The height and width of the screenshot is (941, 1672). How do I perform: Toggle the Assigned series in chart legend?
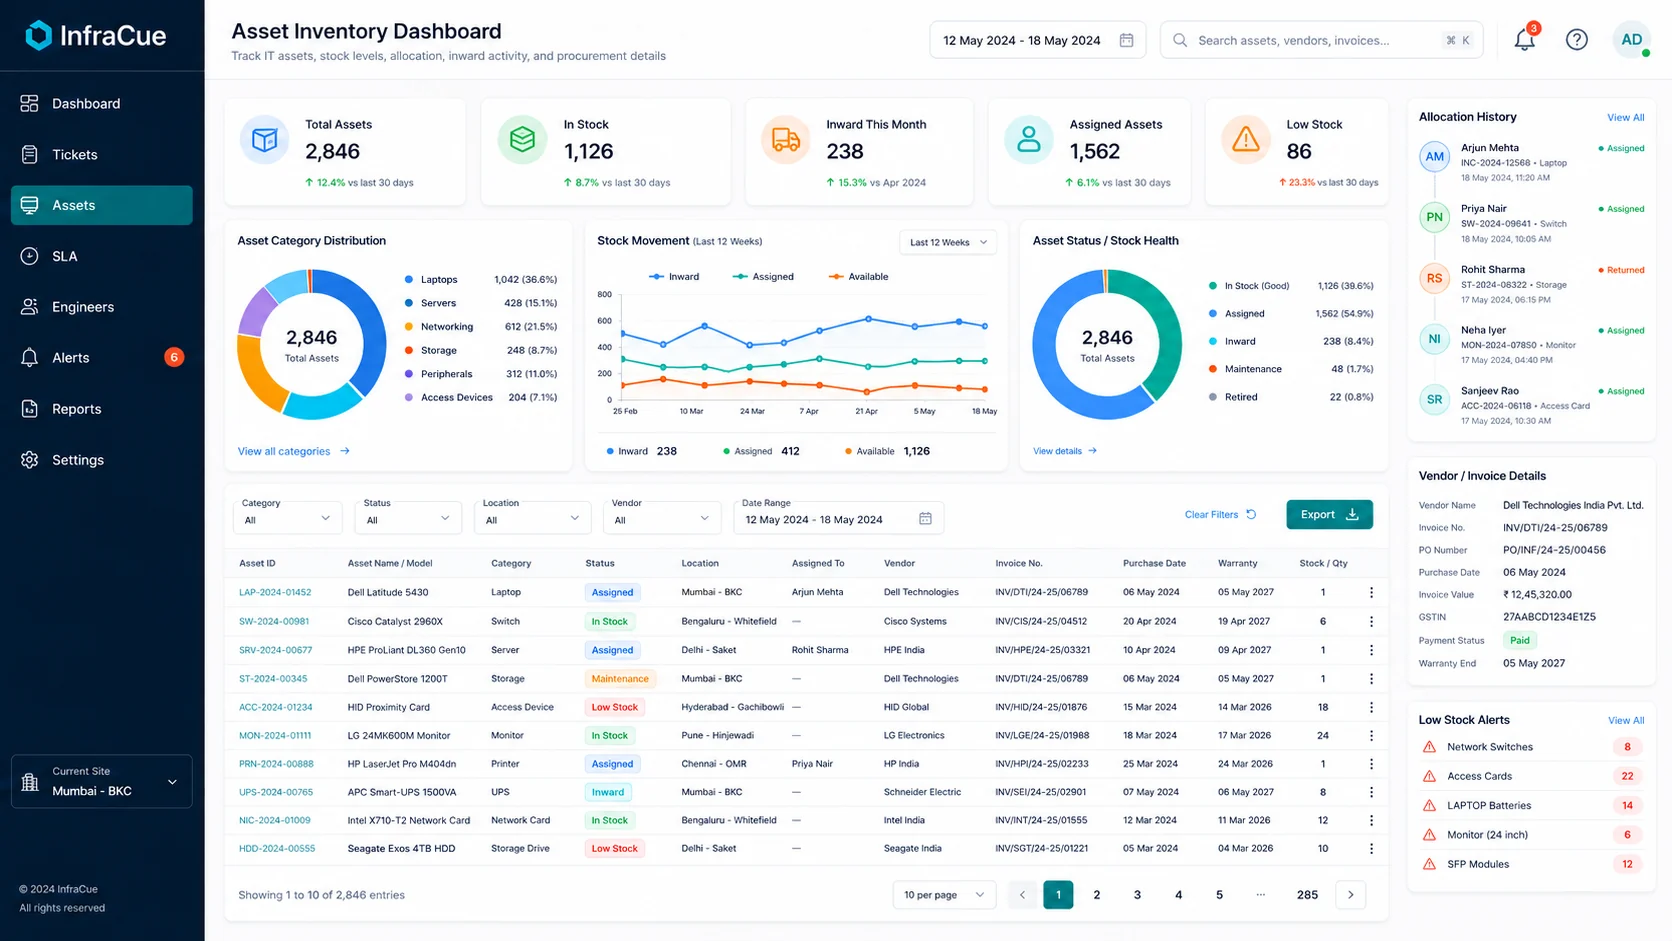(x=763, y=277)
